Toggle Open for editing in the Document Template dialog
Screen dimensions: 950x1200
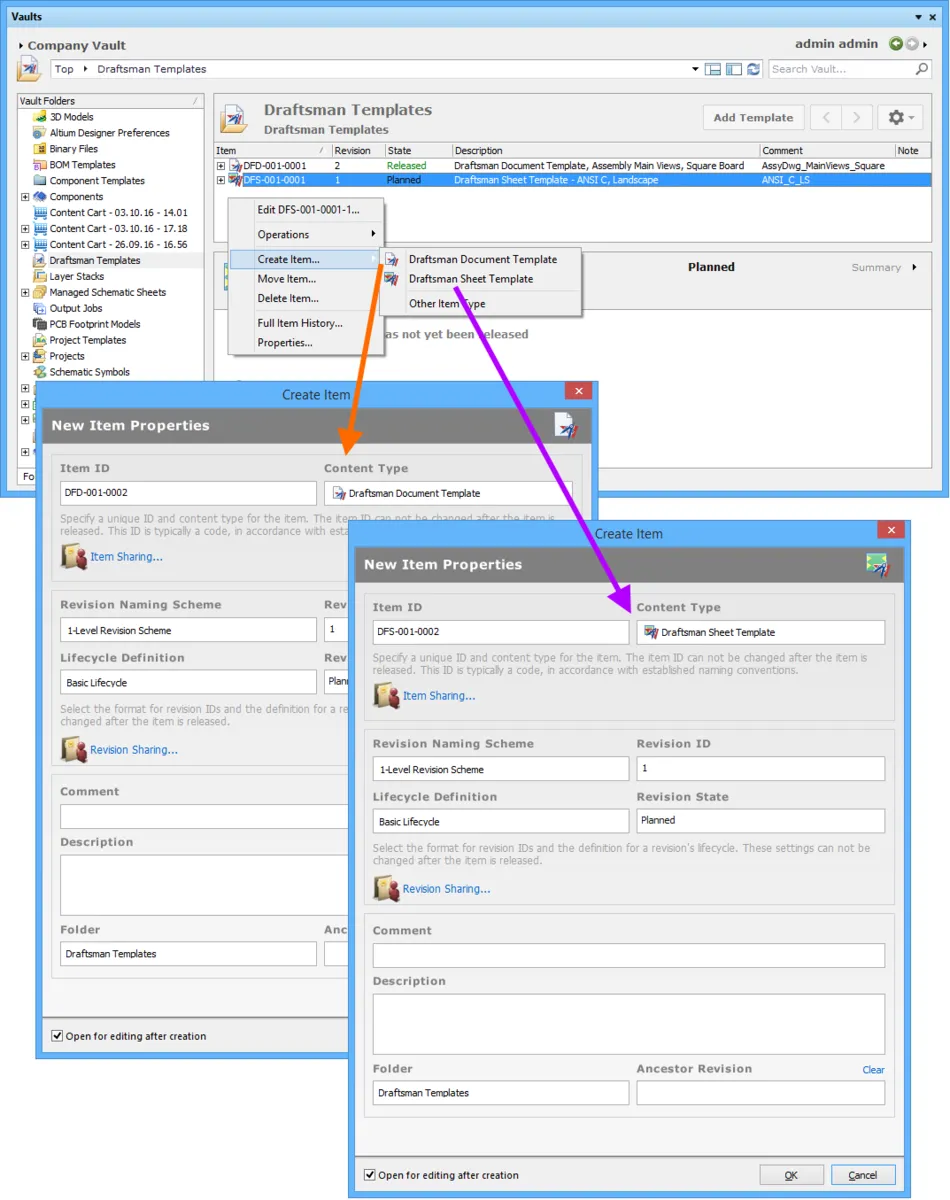coord(57,1036)
